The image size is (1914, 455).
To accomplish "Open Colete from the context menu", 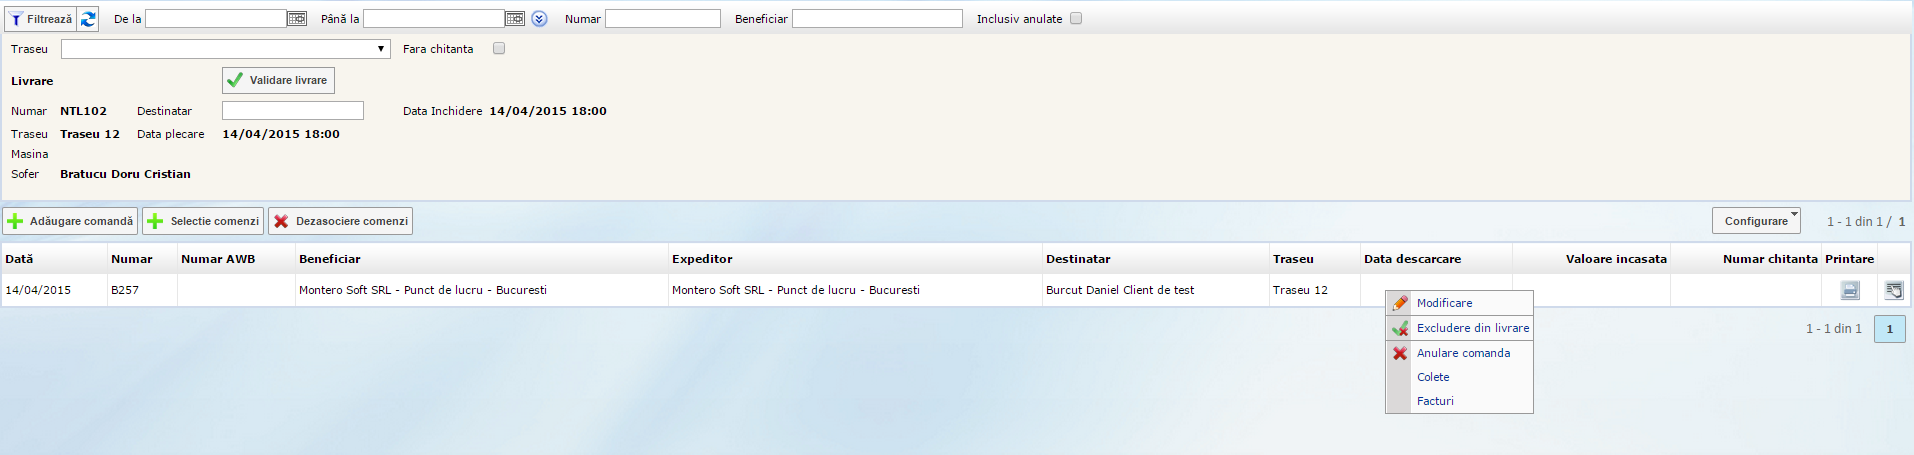I will [1433, 377].
